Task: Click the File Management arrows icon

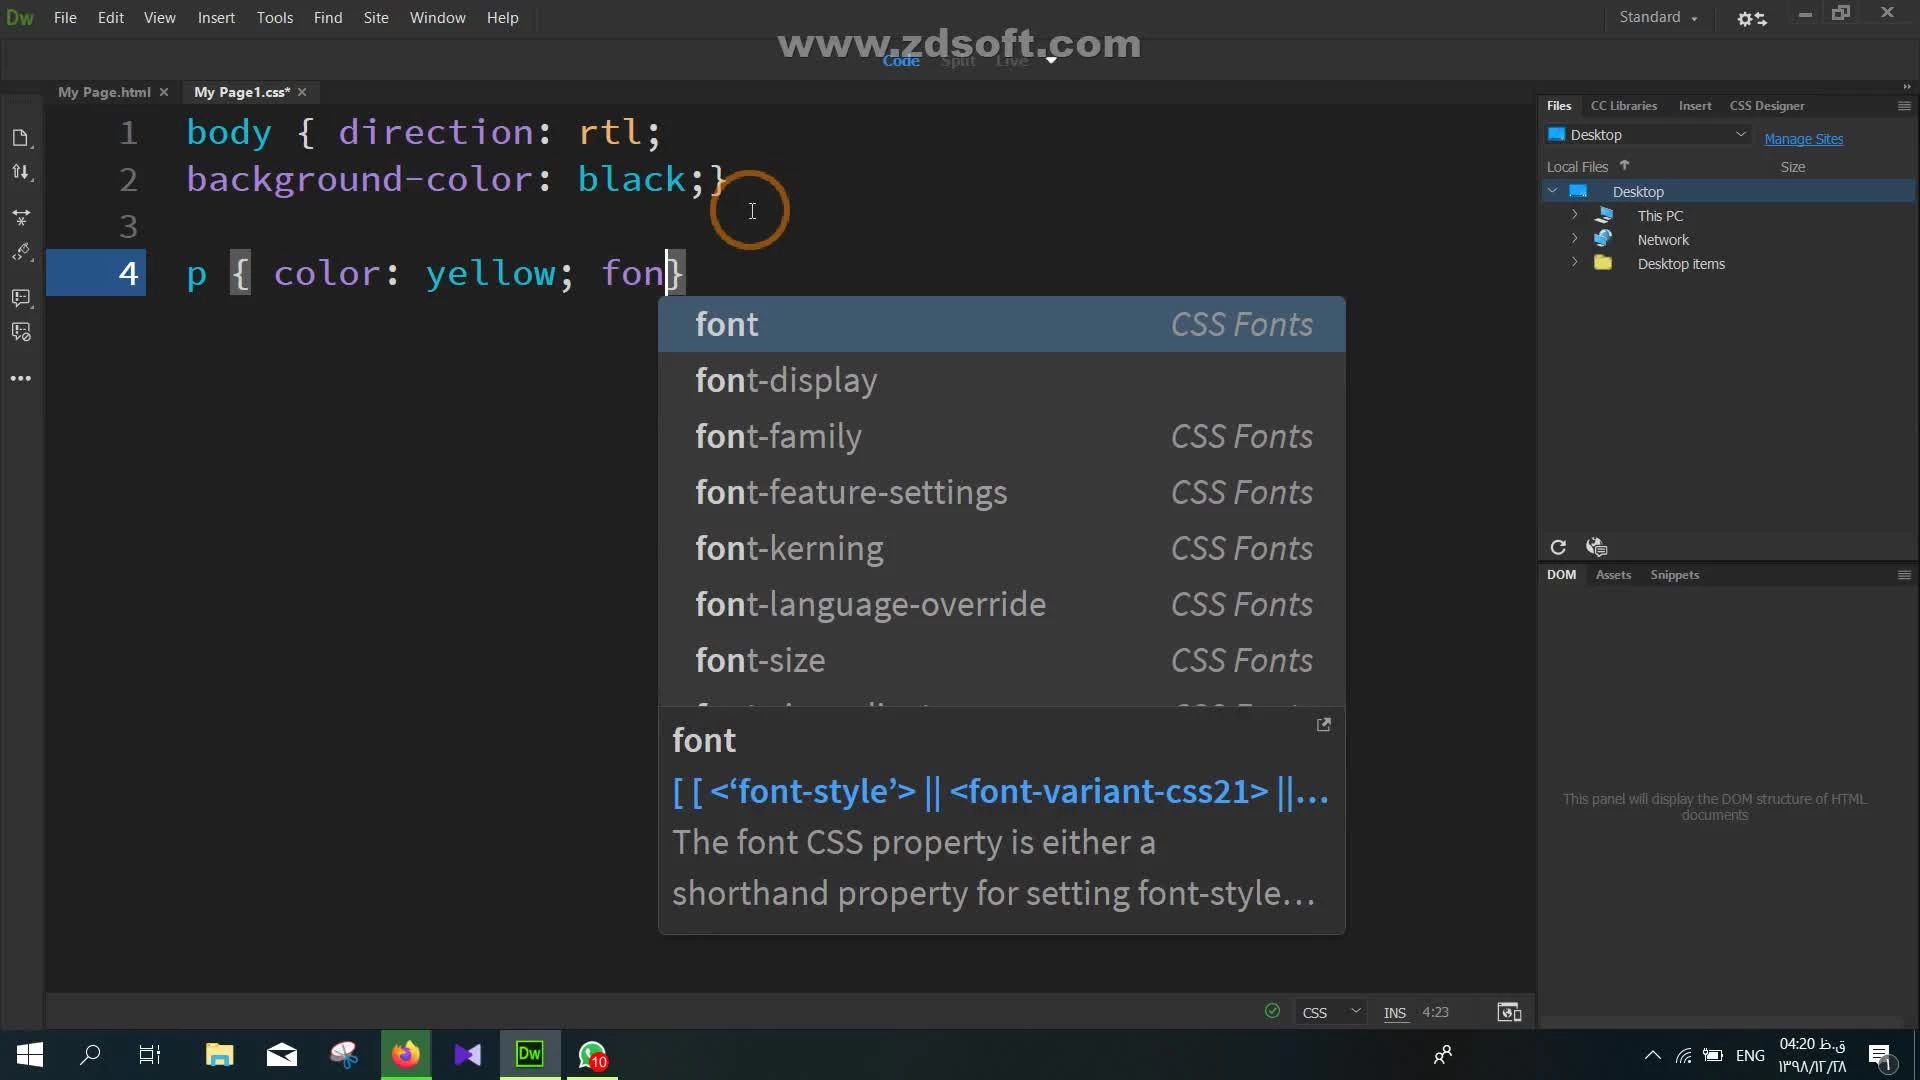Action: (x=20, y=172)
